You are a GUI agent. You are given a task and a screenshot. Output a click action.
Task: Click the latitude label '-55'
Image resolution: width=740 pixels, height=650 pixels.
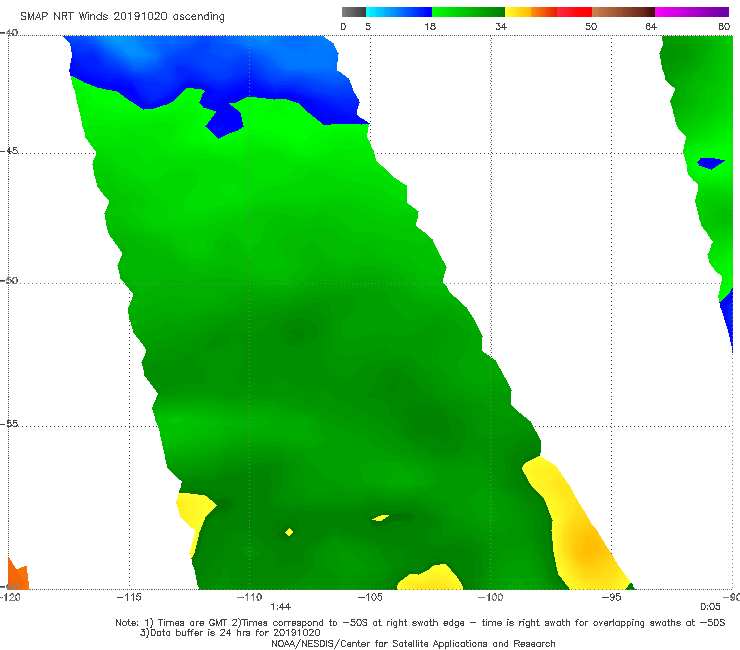[9, 423]
